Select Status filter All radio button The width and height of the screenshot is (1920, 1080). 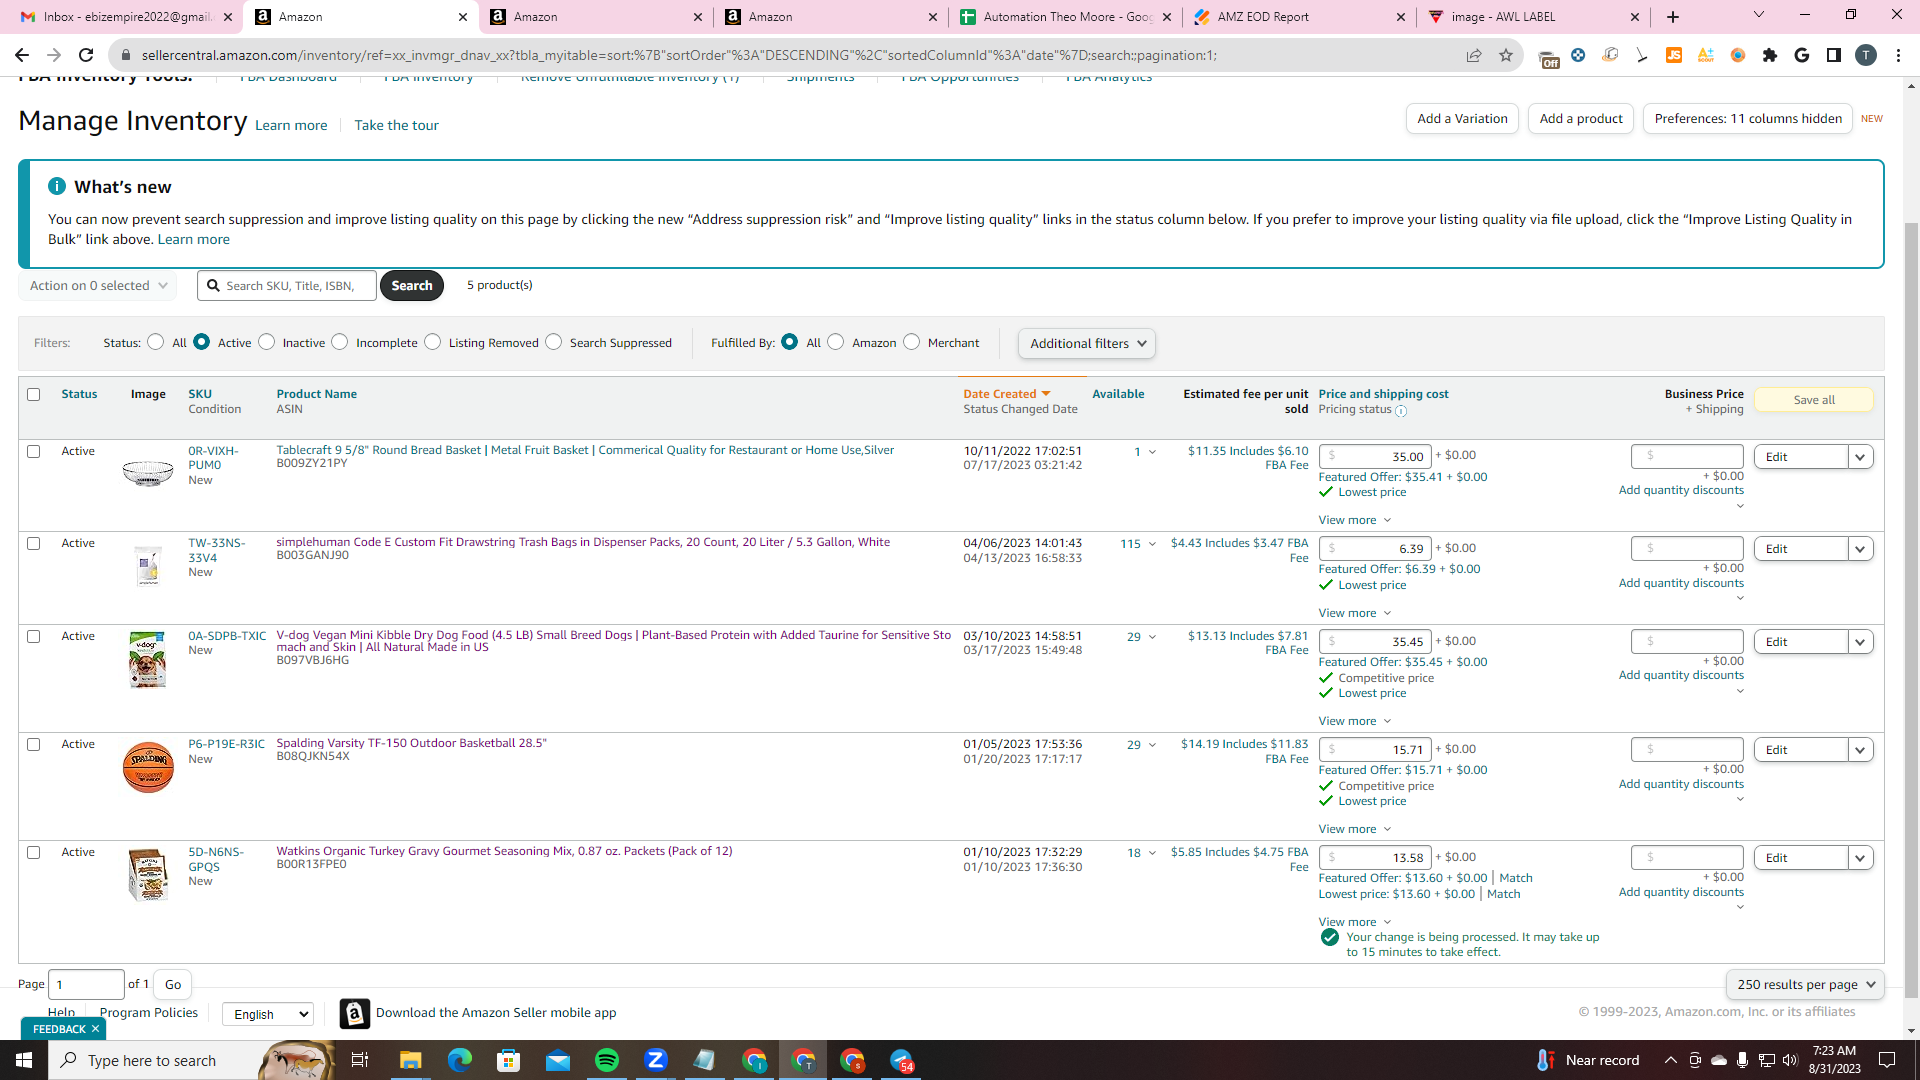(x=156, y=342)
